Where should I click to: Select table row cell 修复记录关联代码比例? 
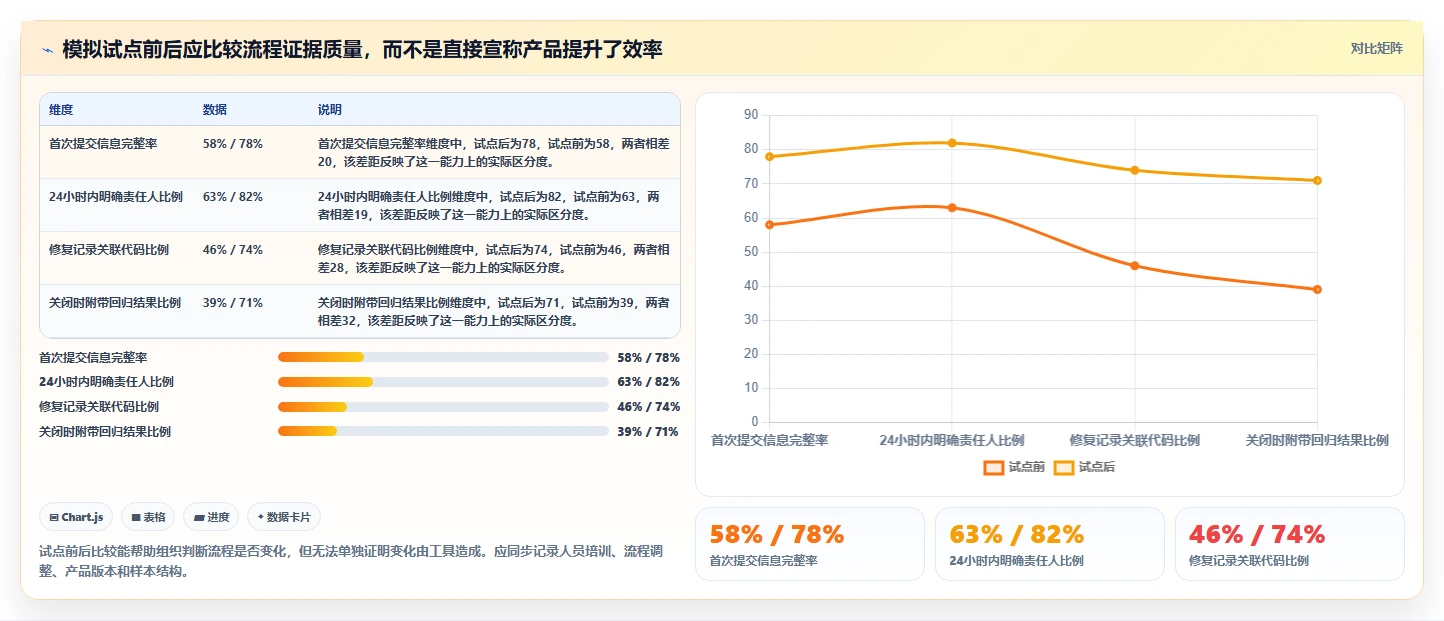(109, 249)
